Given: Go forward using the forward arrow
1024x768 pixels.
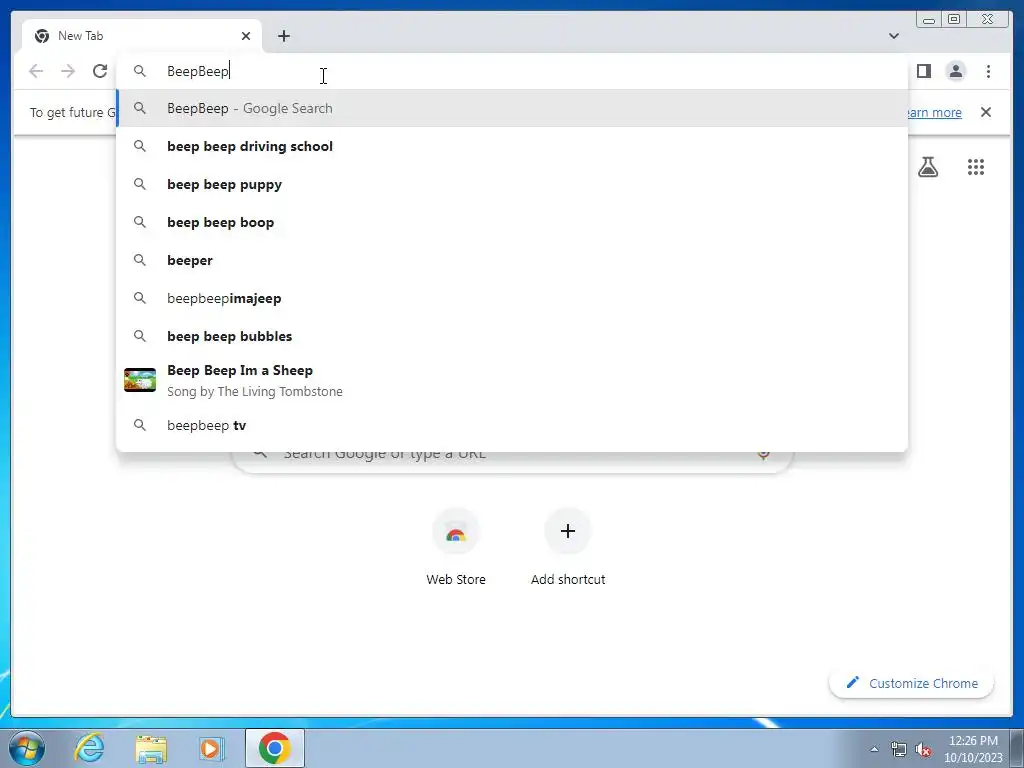Looking at the screenshot, I should [x=68, y=71].
